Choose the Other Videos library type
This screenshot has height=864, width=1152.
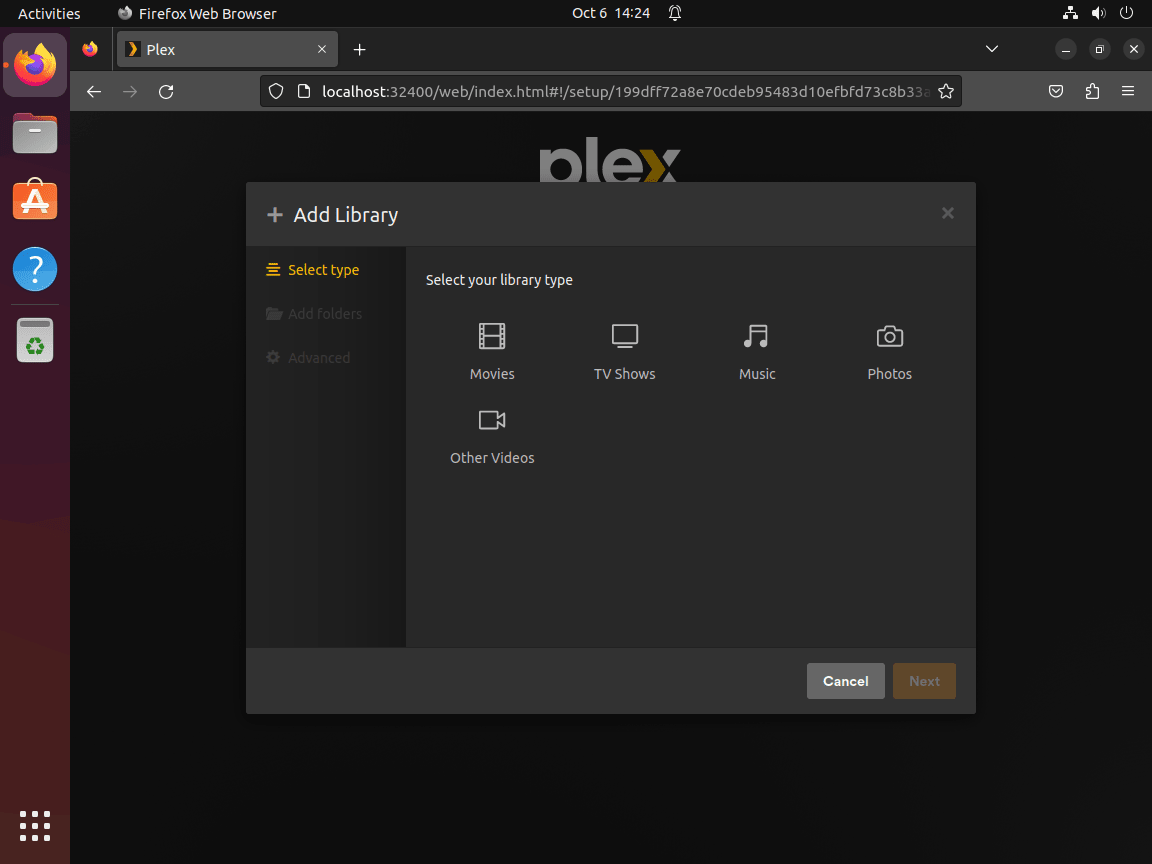coord(491,434)
